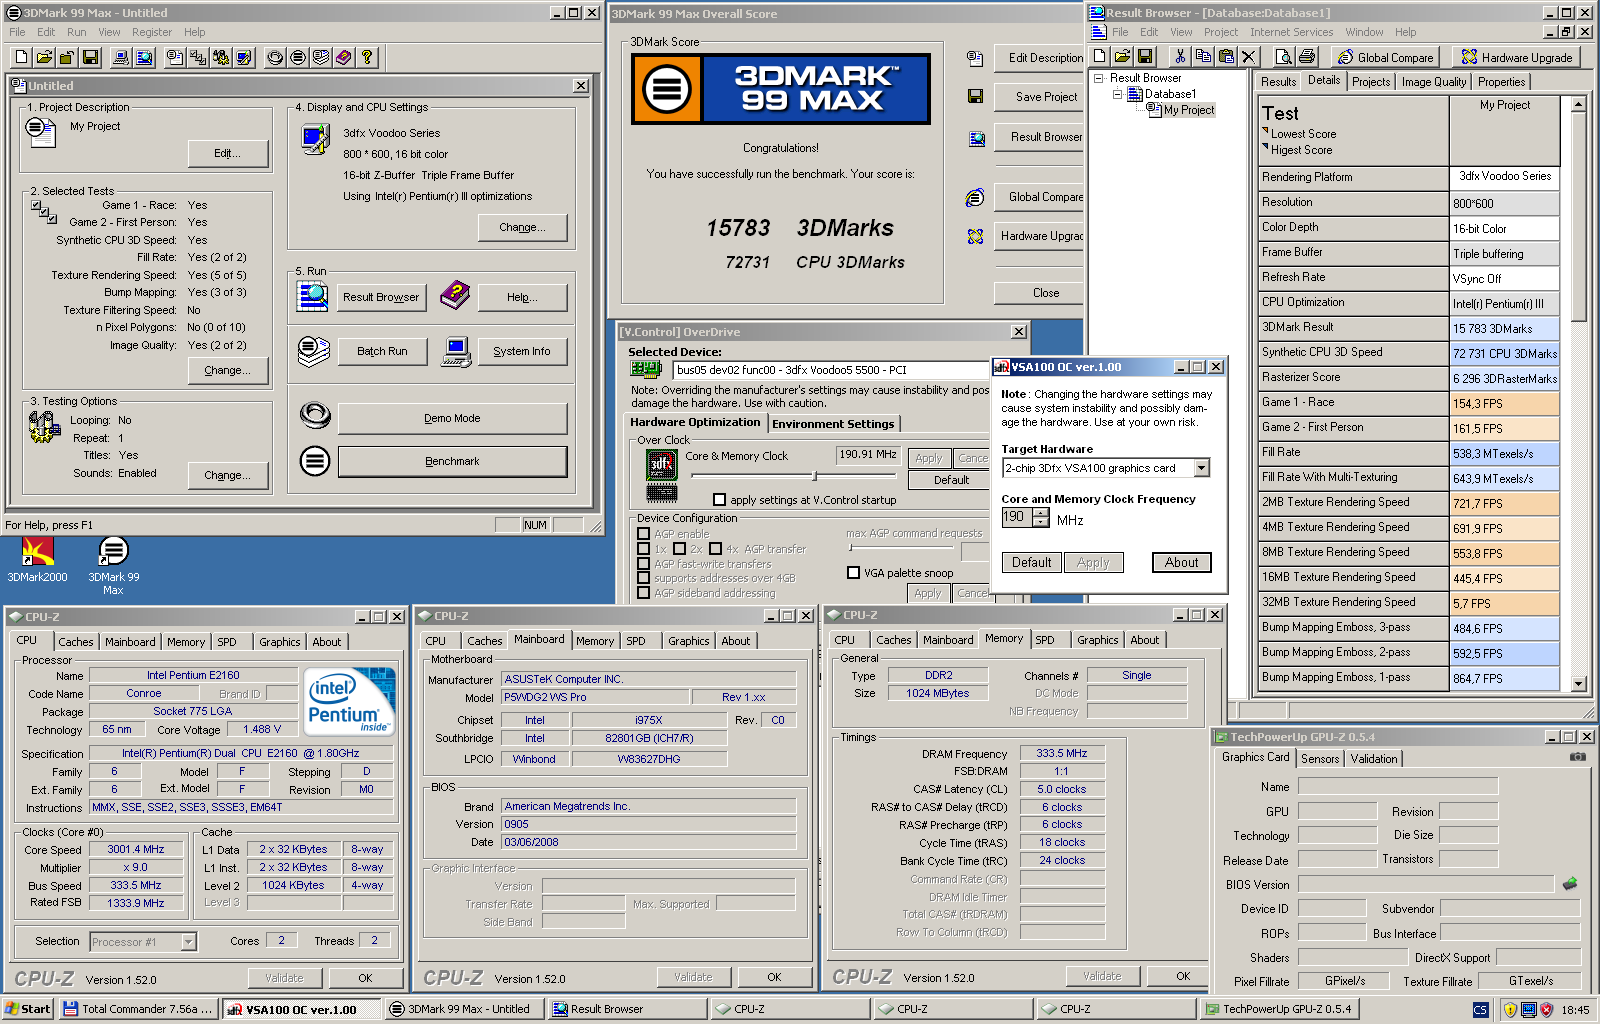Collapse Database1 tree node
This screenshot has height=1024, width=1600.
point(1118,94)
